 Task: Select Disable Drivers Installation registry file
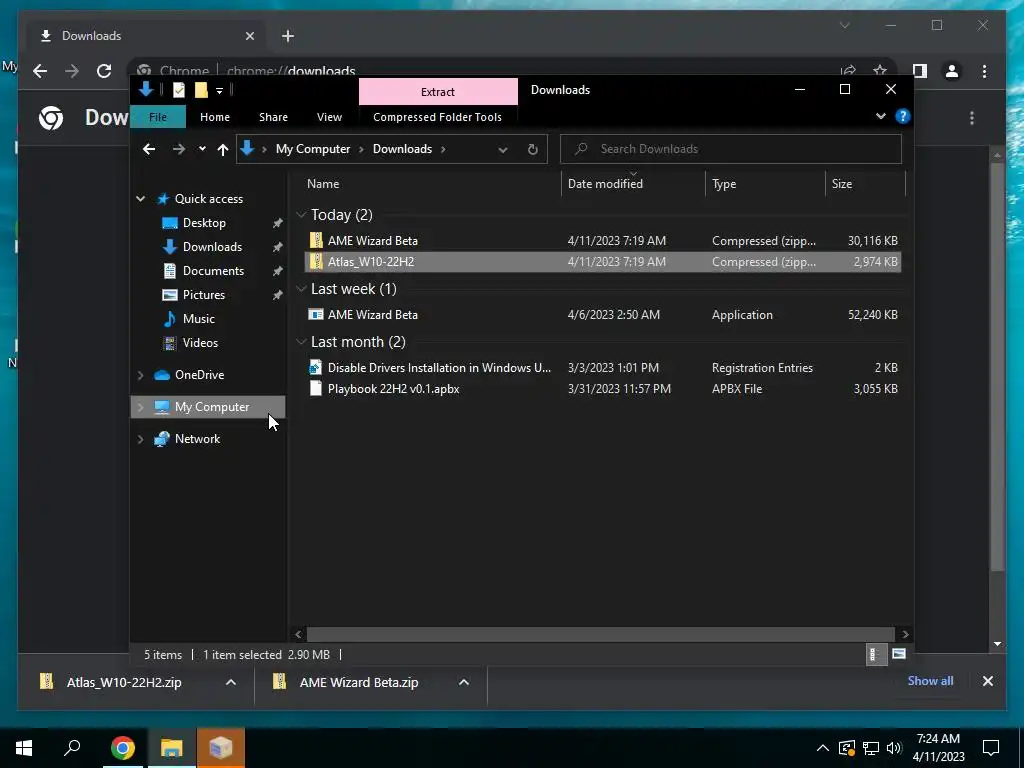(x=603, y=368)
